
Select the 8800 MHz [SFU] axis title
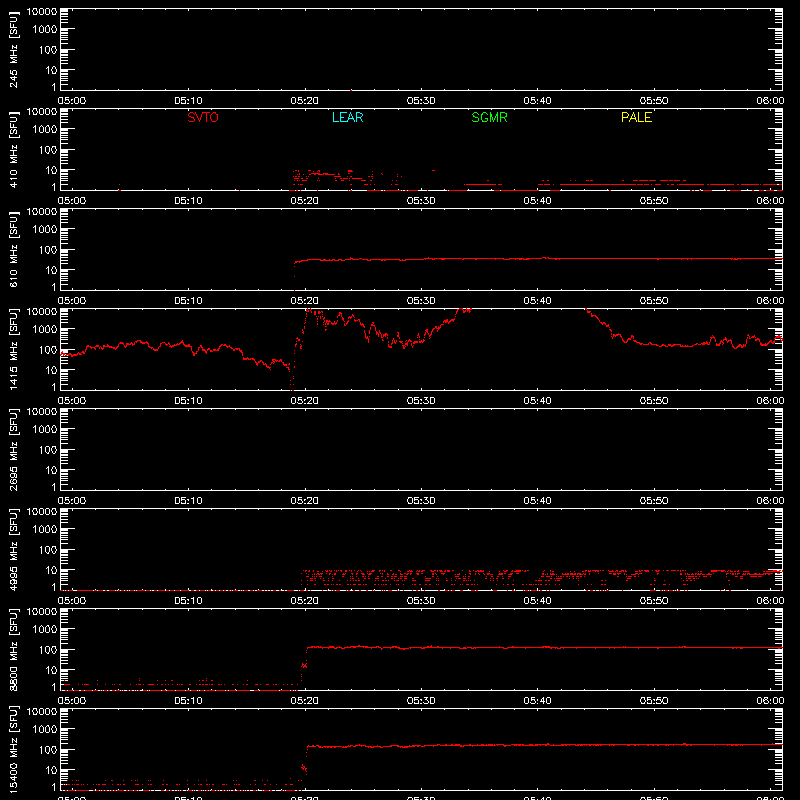pyautogui.click(x=13, y=650)
